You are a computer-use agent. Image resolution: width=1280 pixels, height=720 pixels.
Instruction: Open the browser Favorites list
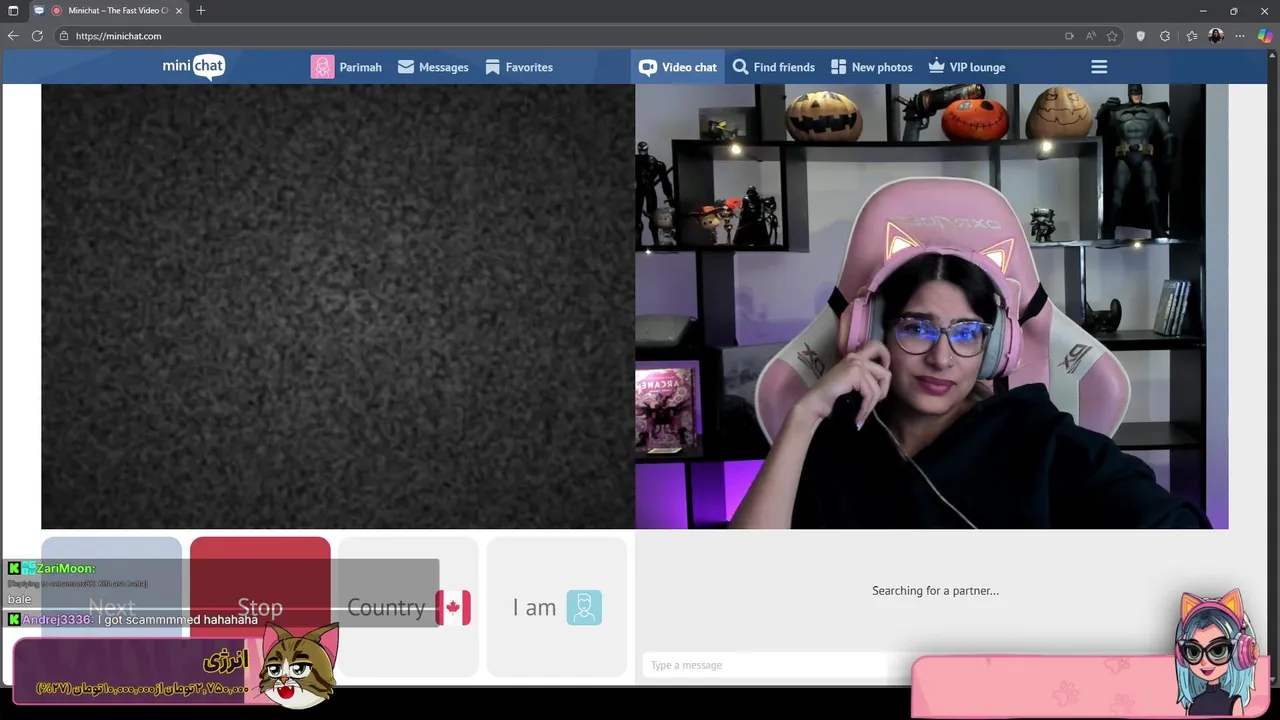[x=1192, y=36]
